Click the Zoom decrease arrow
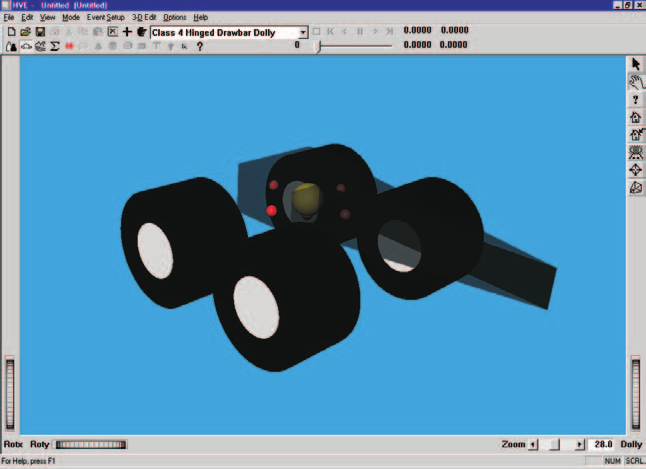This screenshot has height=469, width=646. [533, 445]
